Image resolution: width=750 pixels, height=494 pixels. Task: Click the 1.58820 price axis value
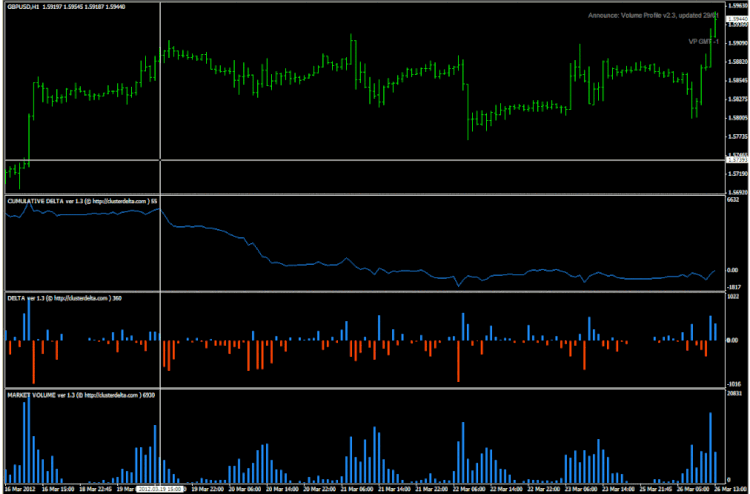tap(737, 62)
